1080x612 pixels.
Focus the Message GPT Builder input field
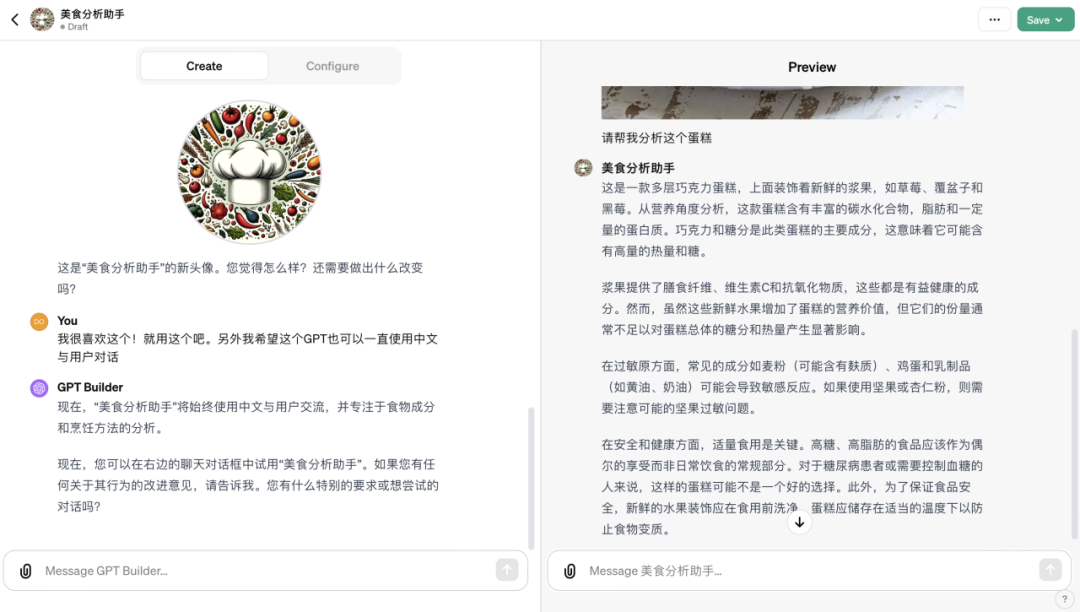[265, 571]
